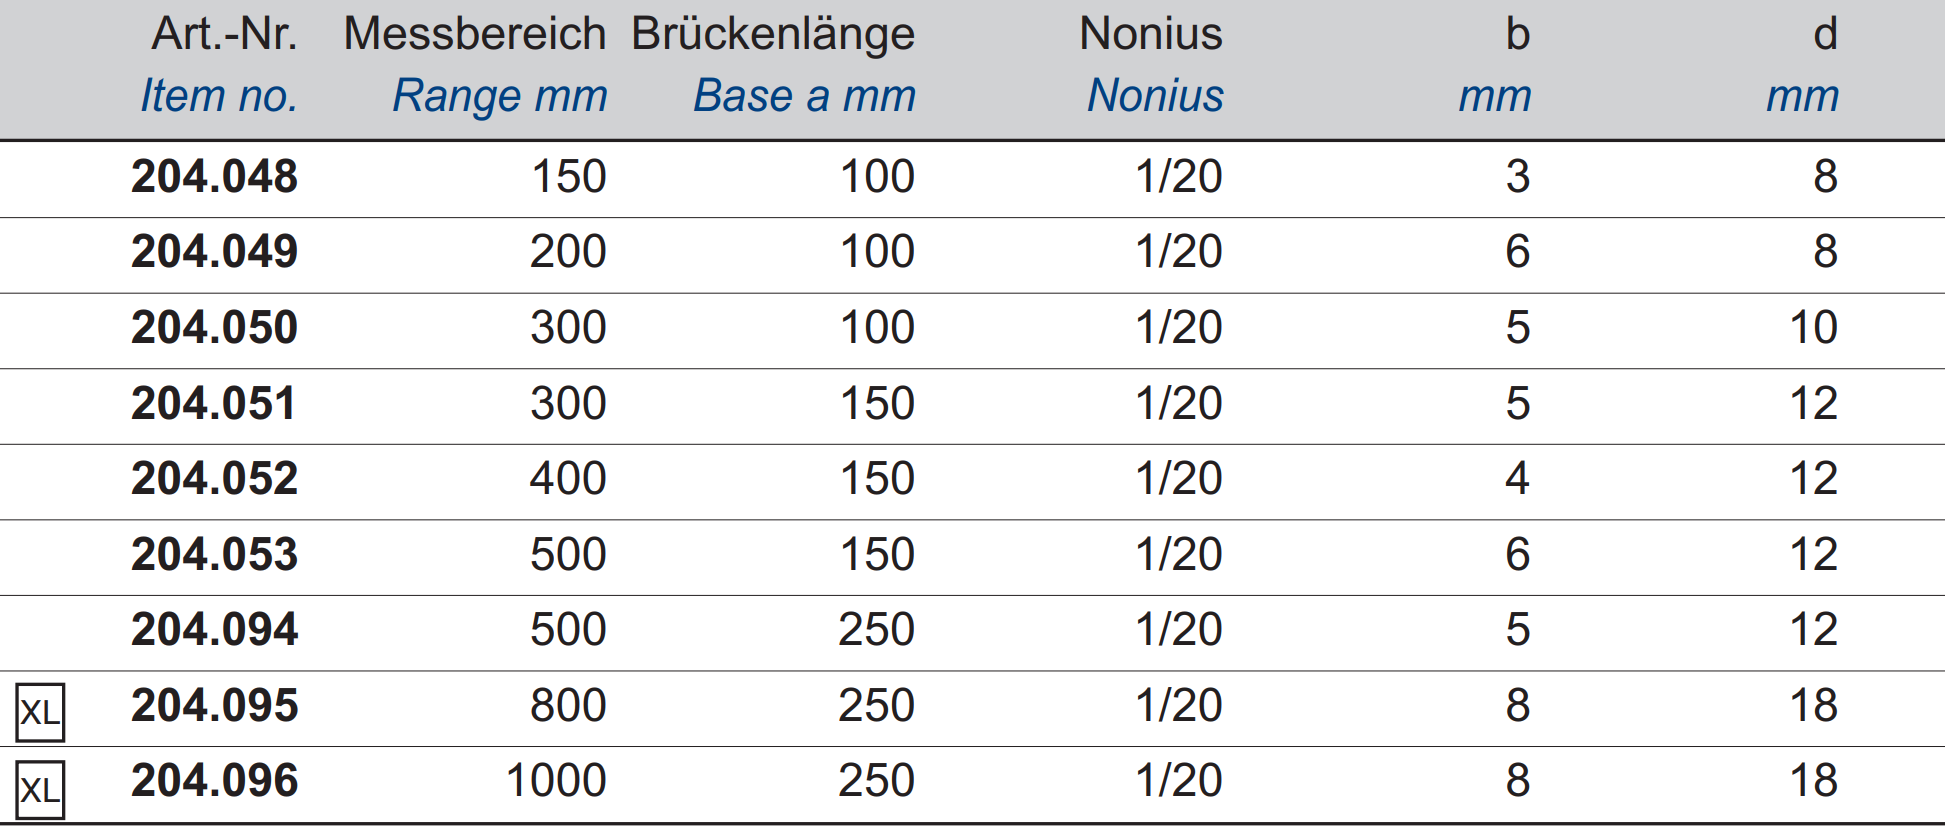The image size is (1945, 831).
Task: Open item number 204.052
Action: tap(214, 479)
